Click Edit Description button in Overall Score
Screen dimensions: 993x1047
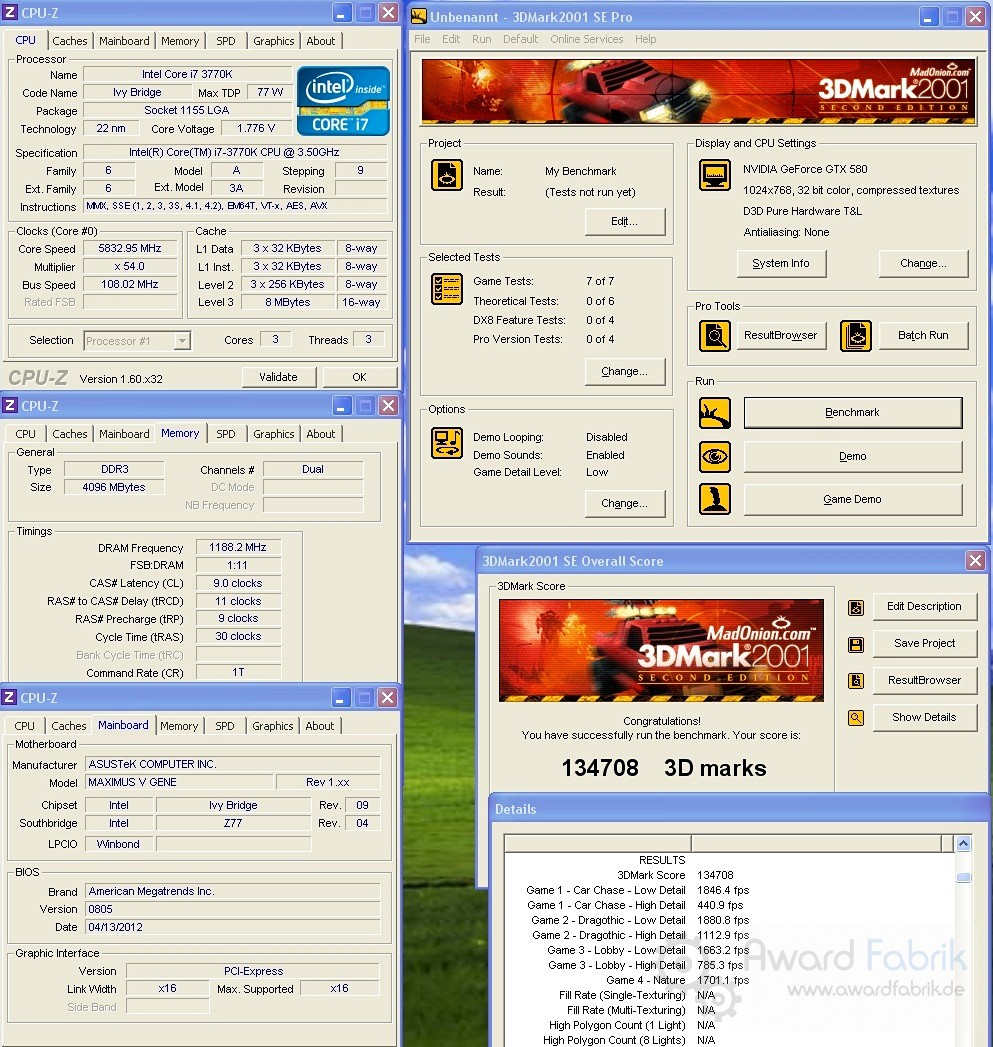click(x=924, y=606)
